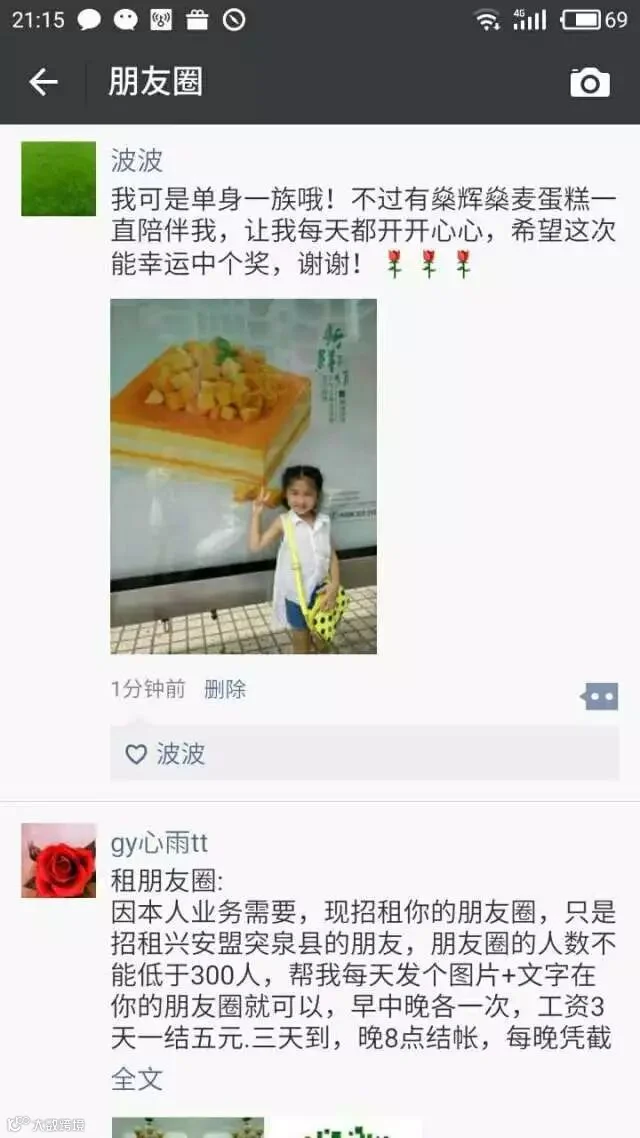Tap the 朋友圈 title in header
The image size is (640, 1138).
(155, 82)
